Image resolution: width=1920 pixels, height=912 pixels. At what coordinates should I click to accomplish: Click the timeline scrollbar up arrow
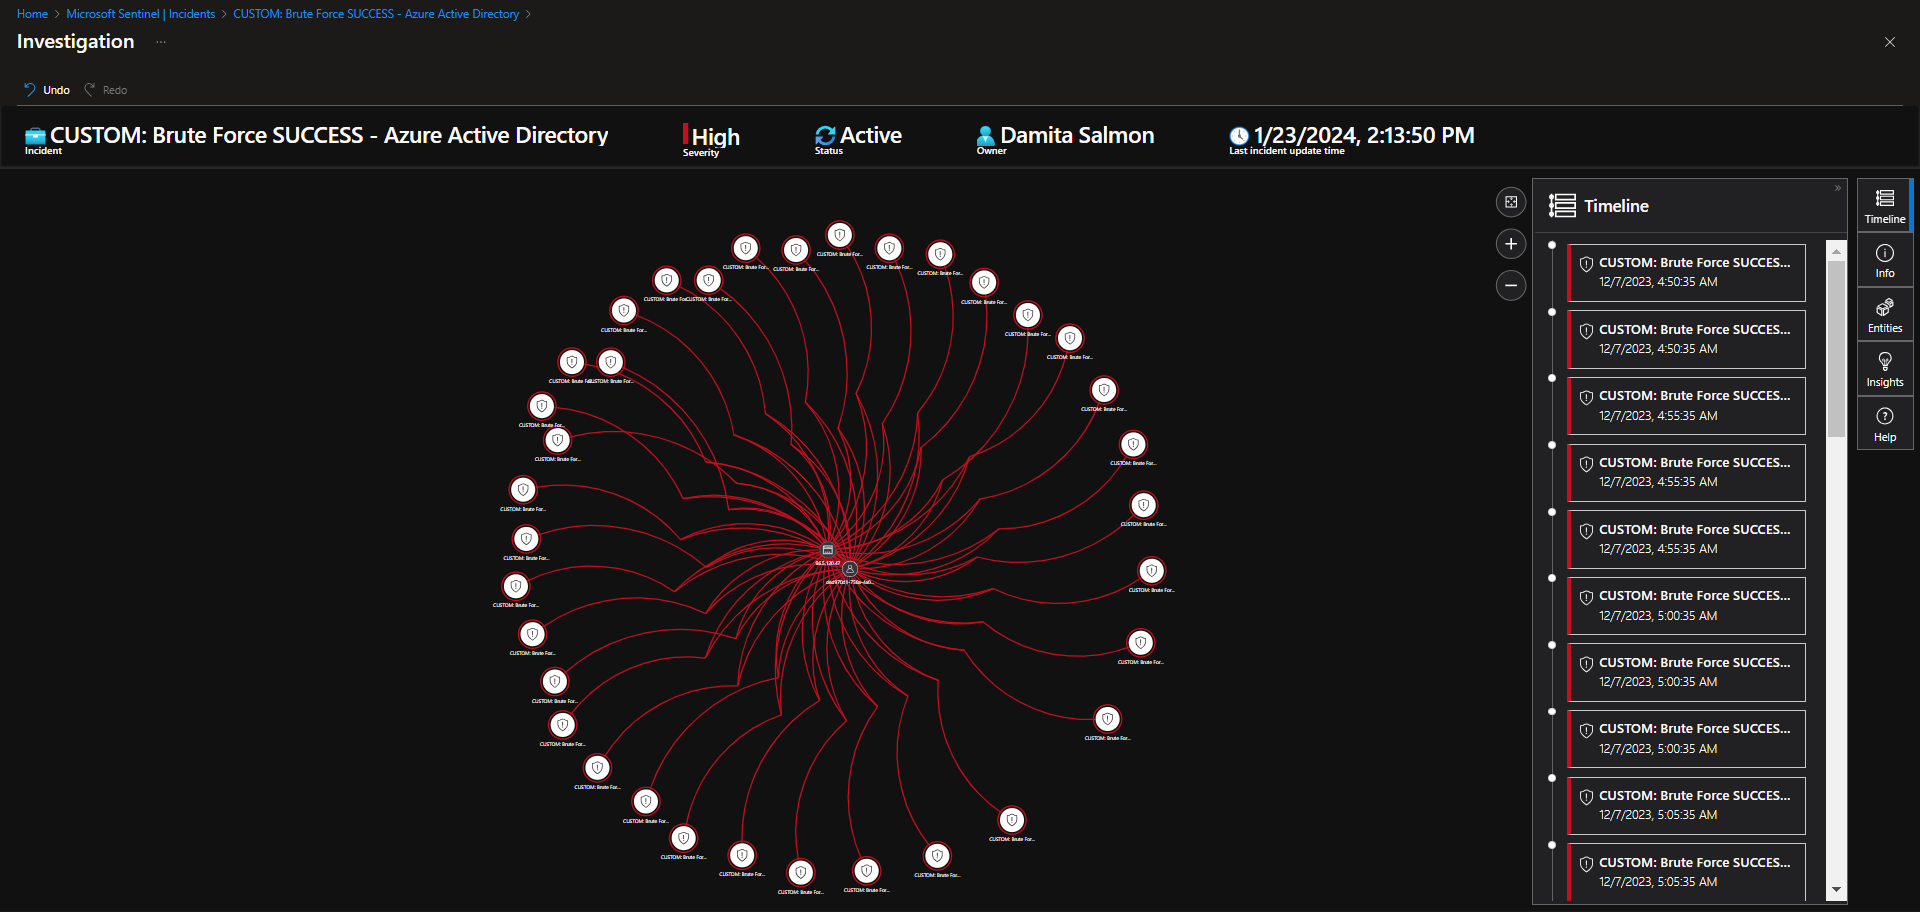tap(1836, 251)
